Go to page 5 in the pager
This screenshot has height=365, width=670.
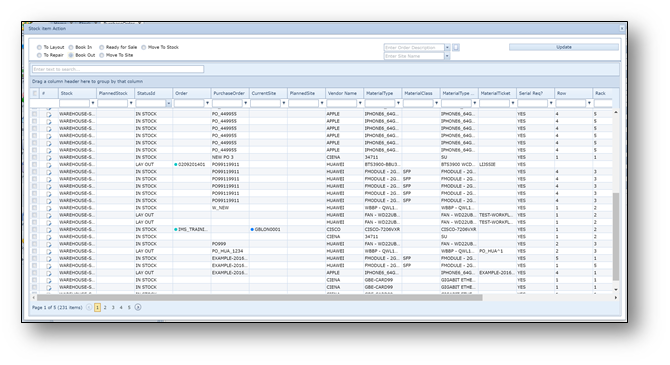(129, 307)
